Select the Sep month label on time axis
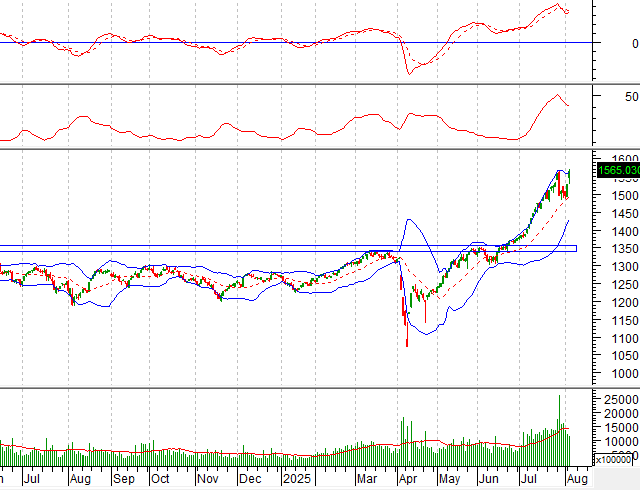Image resolution: width=640 pixels, height=490 pixels. pyautogui.click(x=126, y=480)
